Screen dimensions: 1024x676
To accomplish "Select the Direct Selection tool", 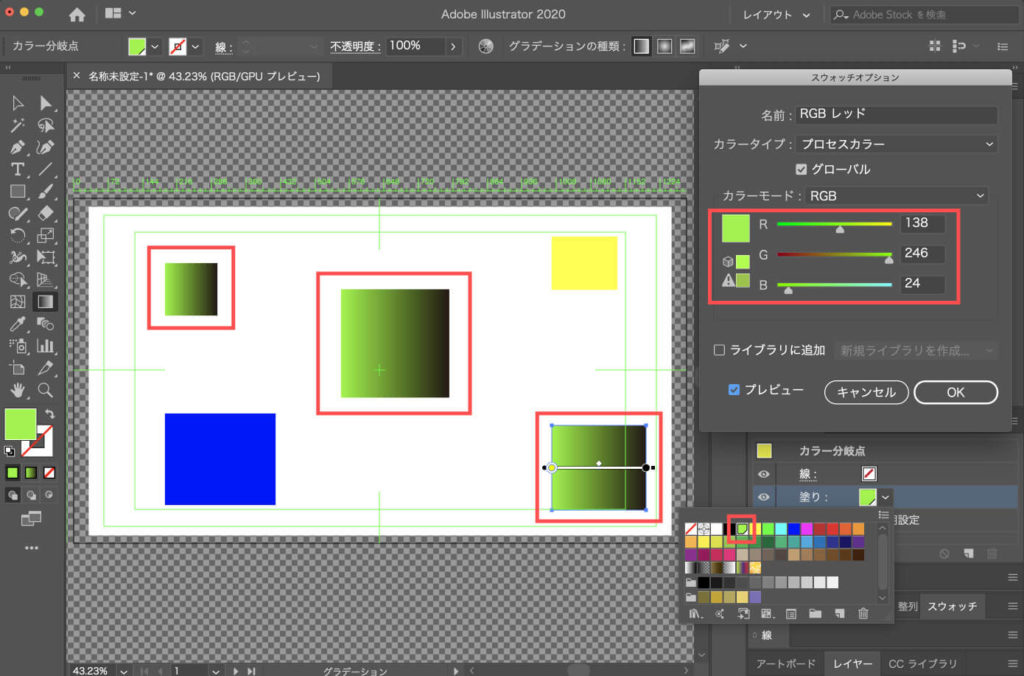I will click(46, 103).
